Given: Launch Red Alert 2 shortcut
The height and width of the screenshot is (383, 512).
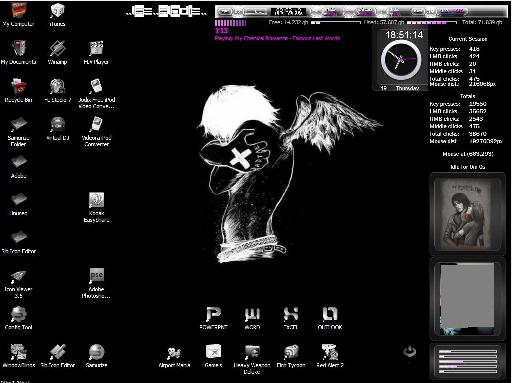Looking at the screenshot, I should click(330, 356).
